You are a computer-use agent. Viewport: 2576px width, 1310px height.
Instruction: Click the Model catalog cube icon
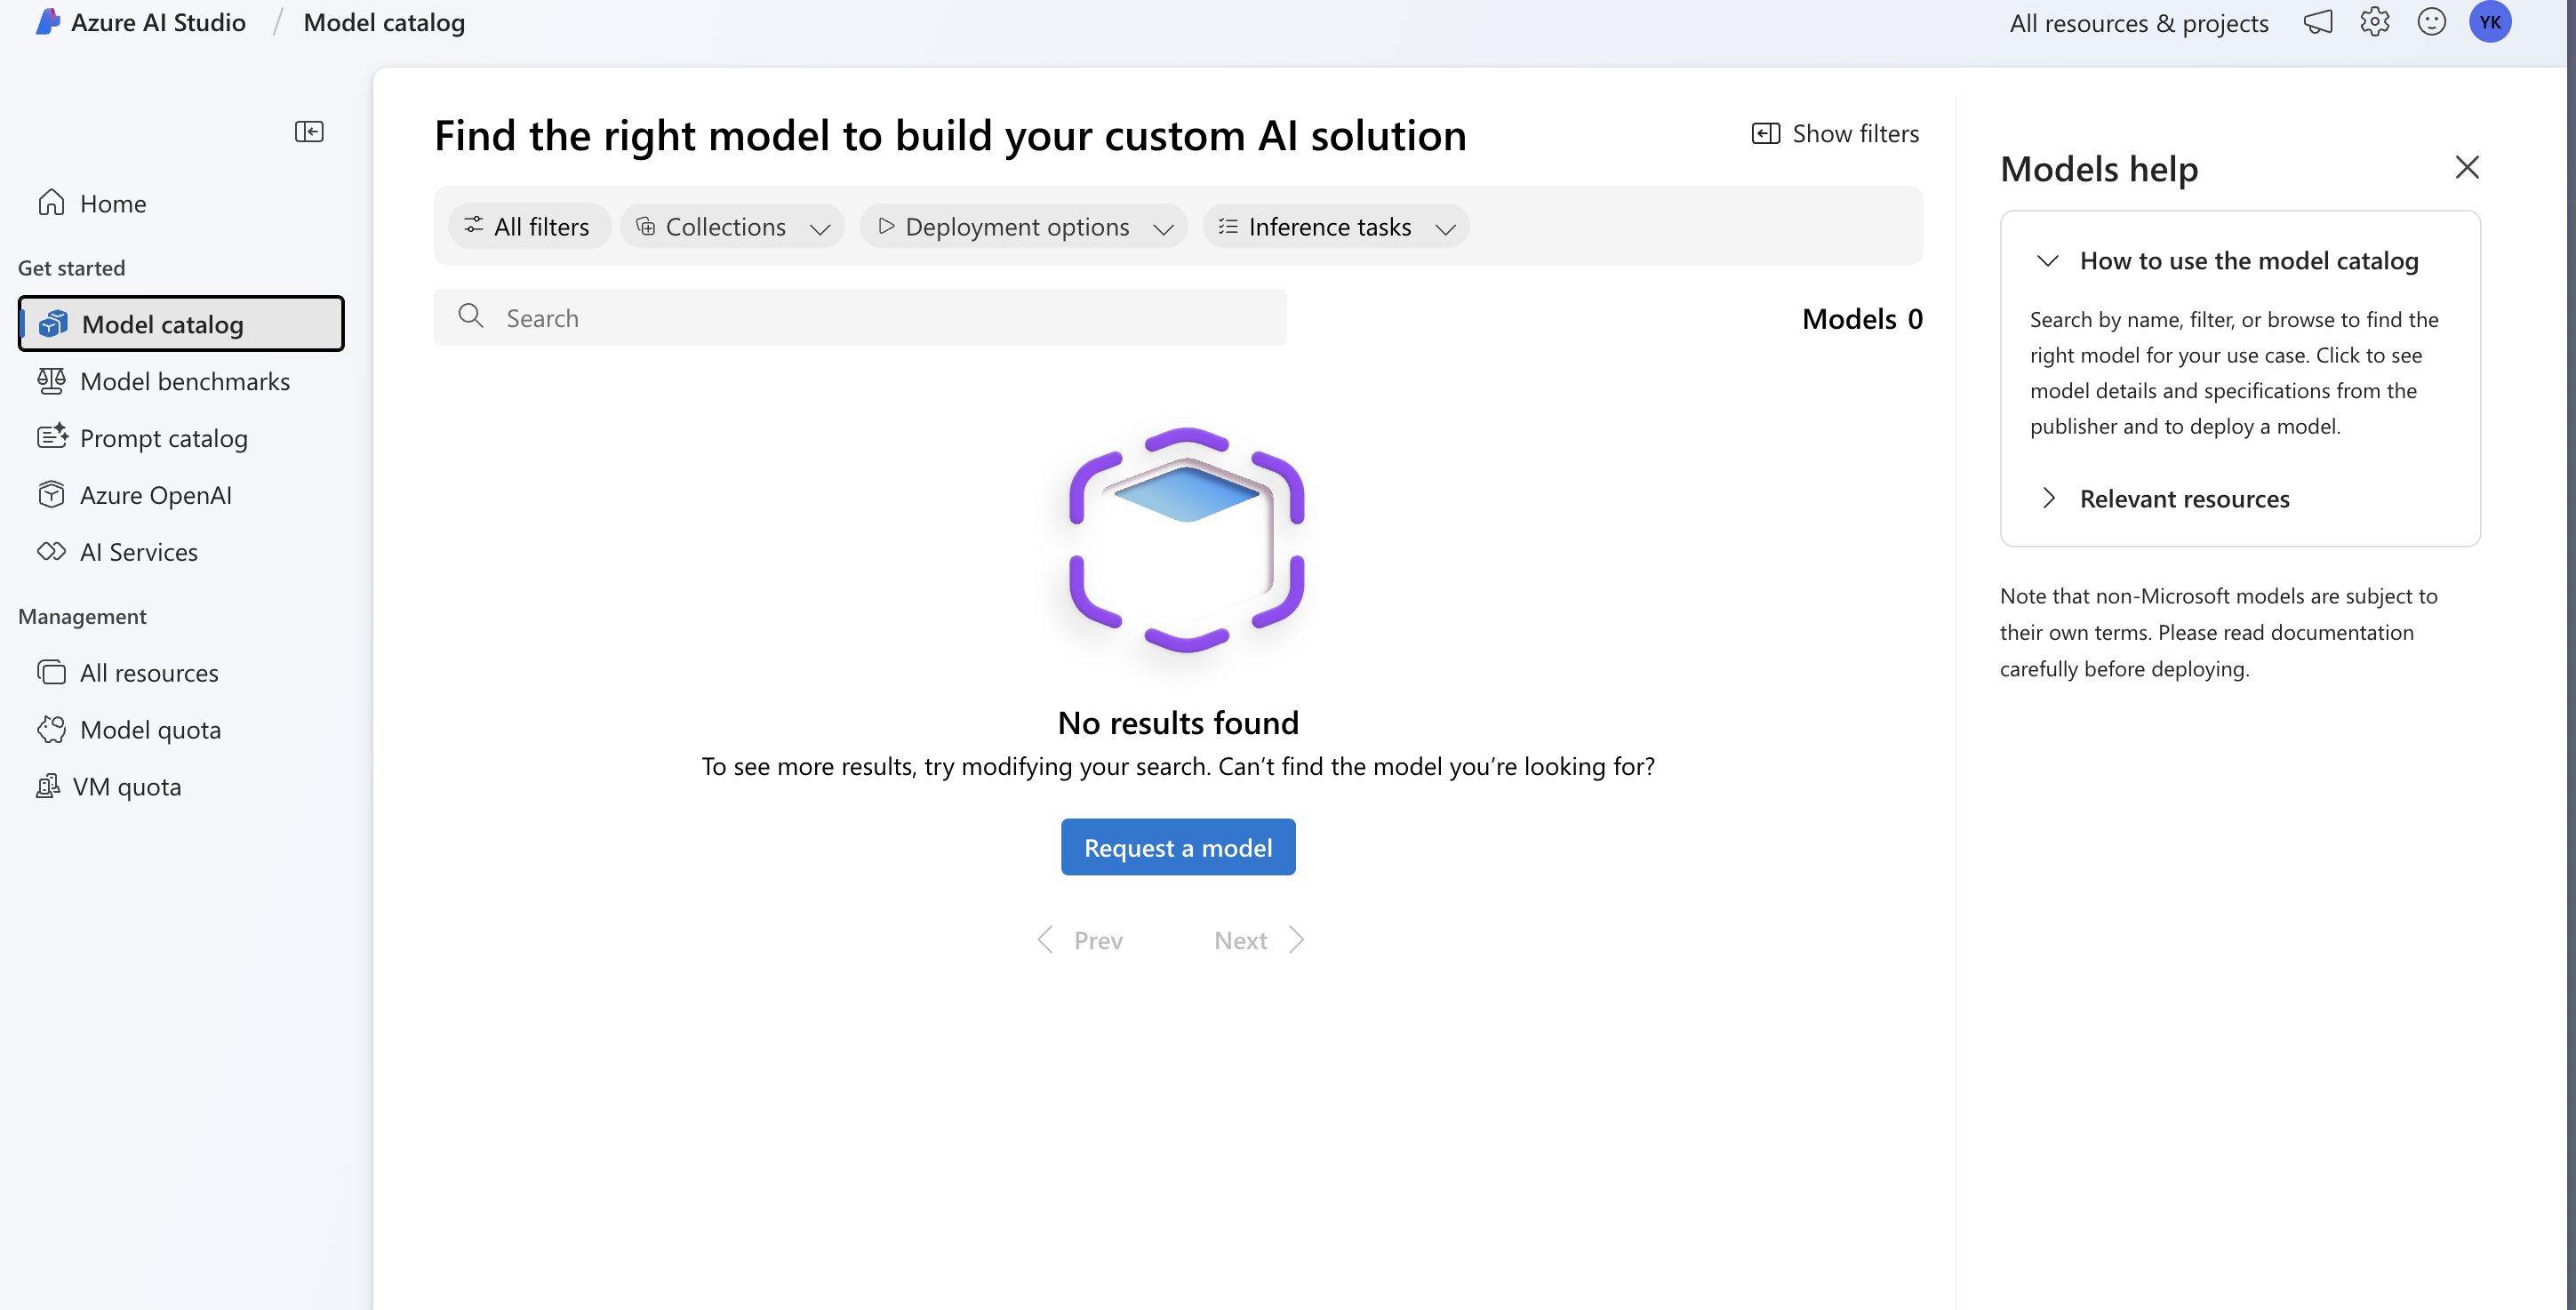(x=53, y=324)
